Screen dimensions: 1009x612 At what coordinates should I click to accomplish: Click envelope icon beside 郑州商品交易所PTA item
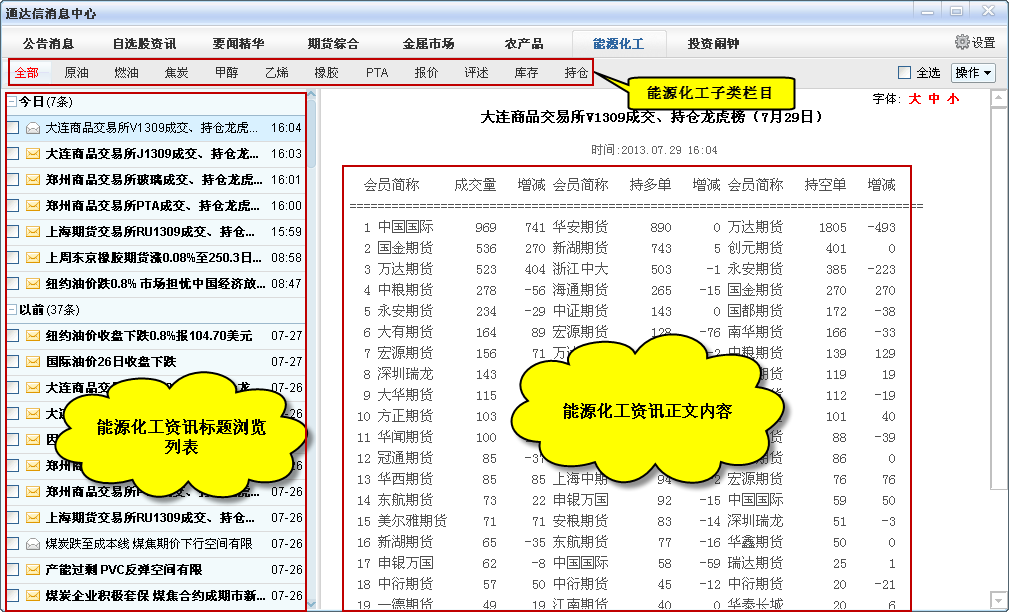(33, 206)
